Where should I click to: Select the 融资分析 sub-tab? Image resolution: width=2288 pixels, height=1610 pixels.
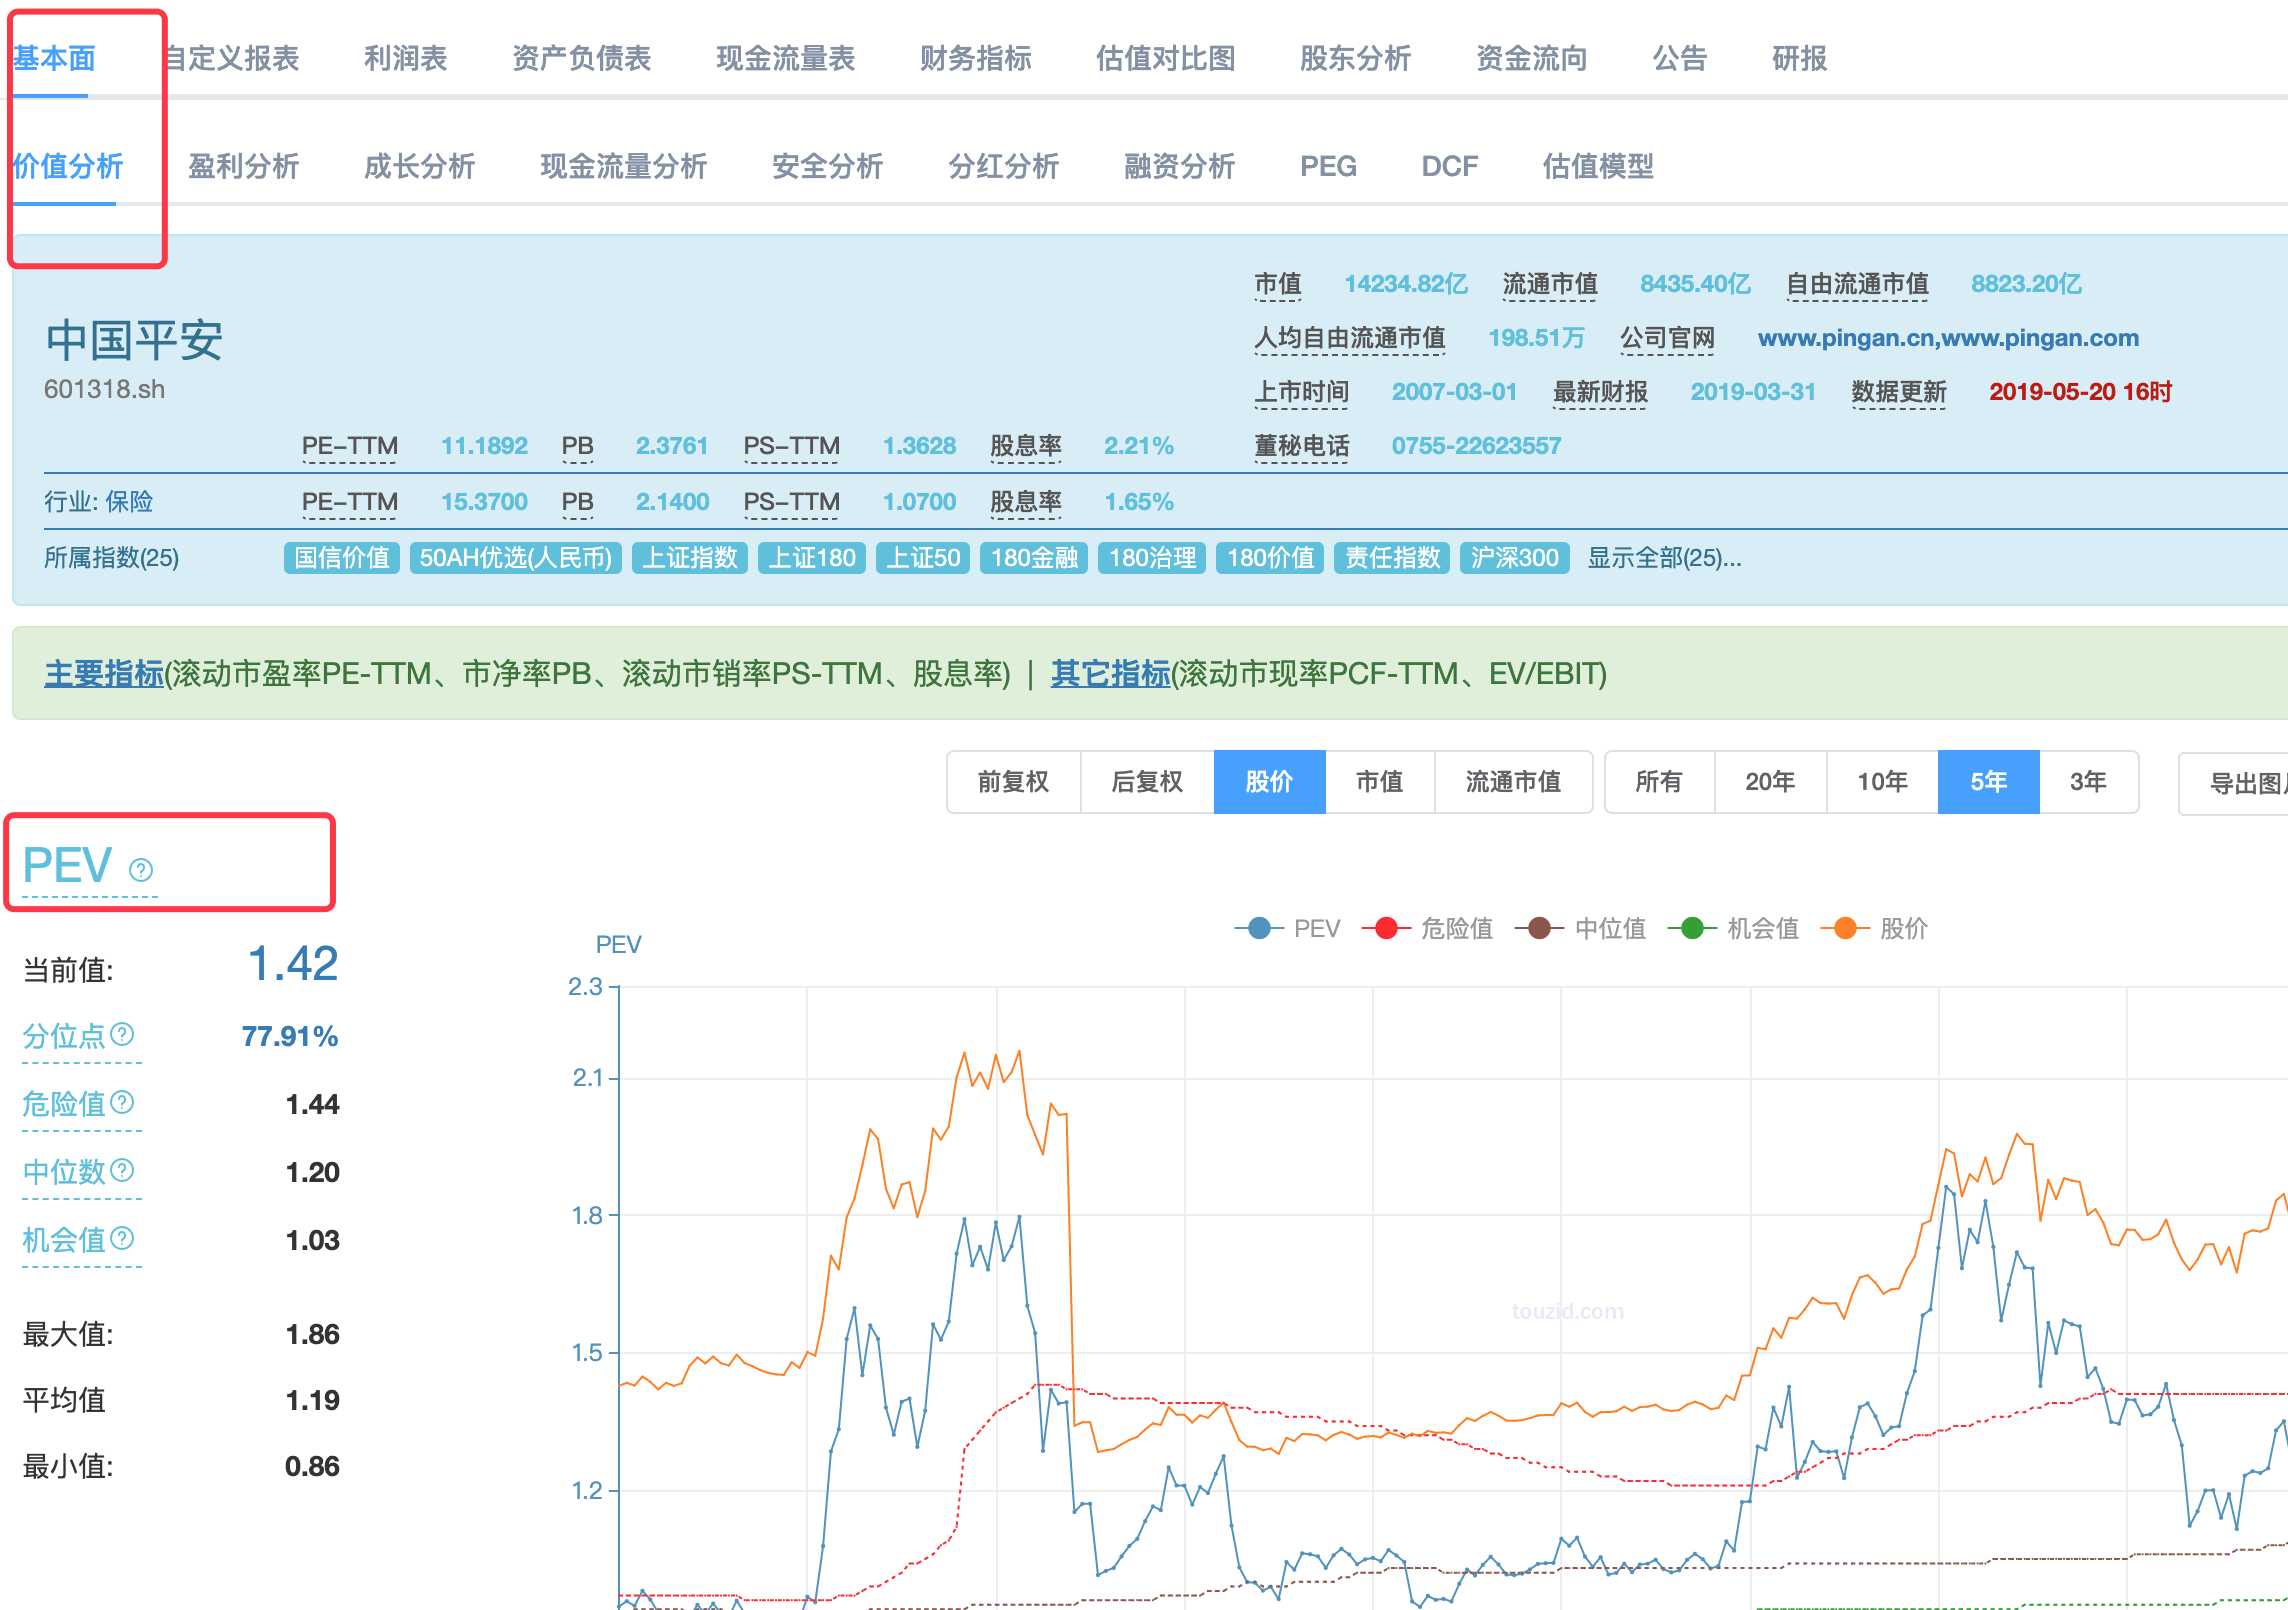point(1179,166)
